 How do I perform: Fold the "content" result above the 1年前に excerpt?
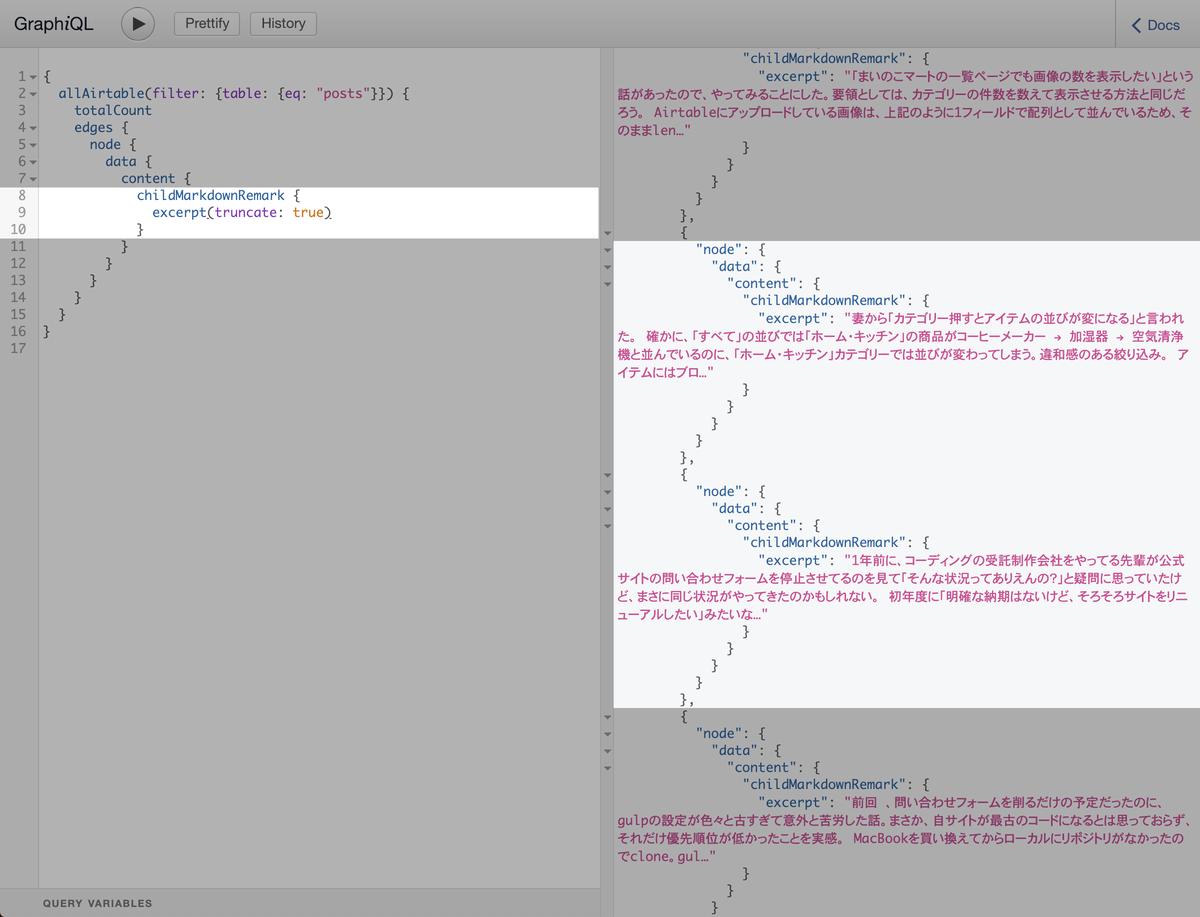(x=607, y=526)
